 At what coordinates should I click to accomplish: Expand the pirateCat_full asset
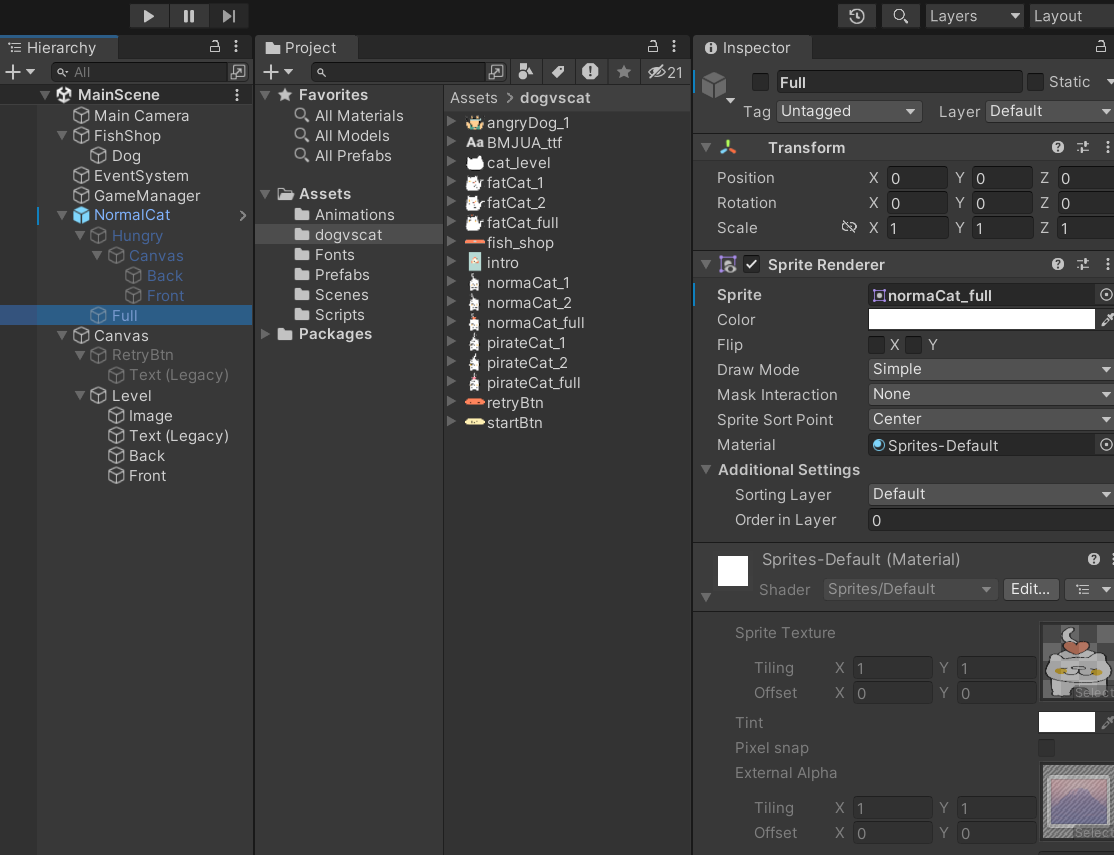click(x=451, y=382)
